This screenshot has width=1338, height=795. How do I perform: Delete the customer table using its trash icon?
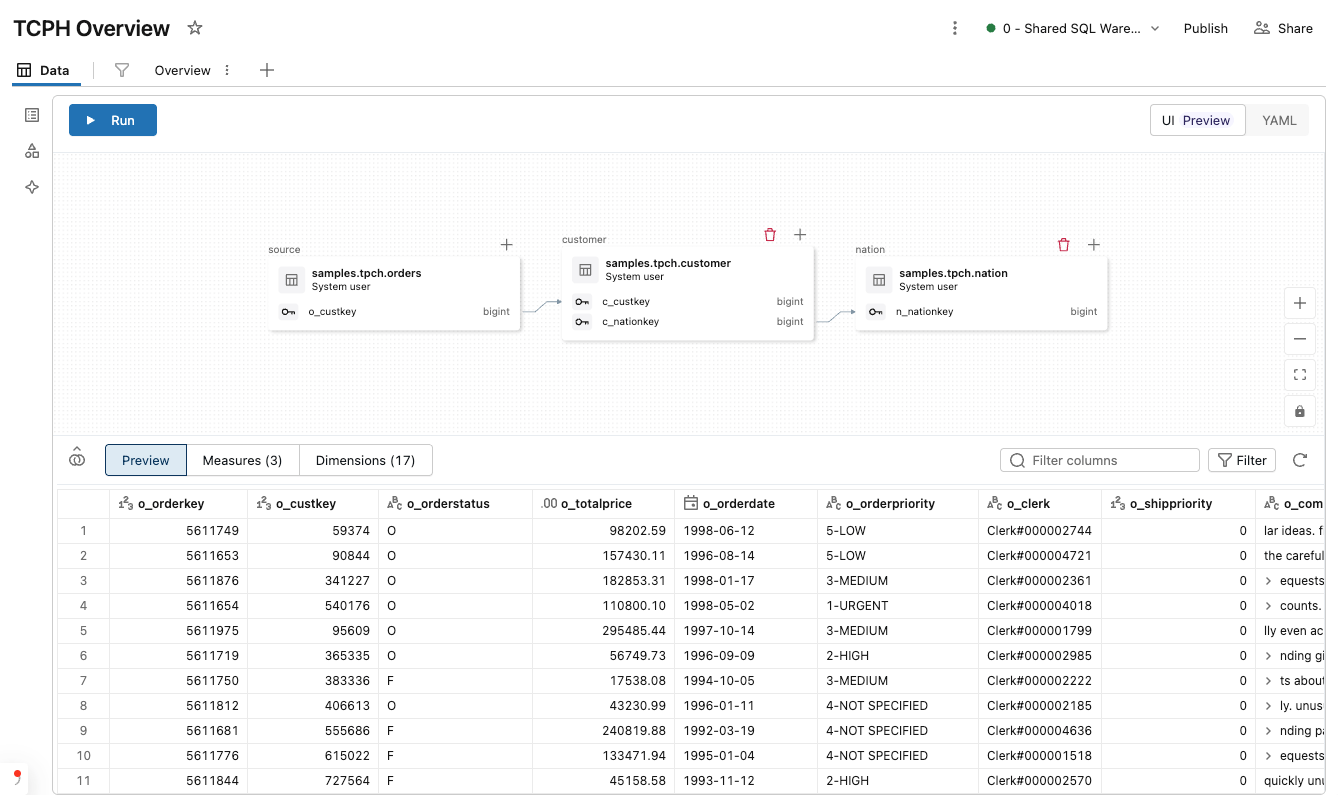[770, 234]
